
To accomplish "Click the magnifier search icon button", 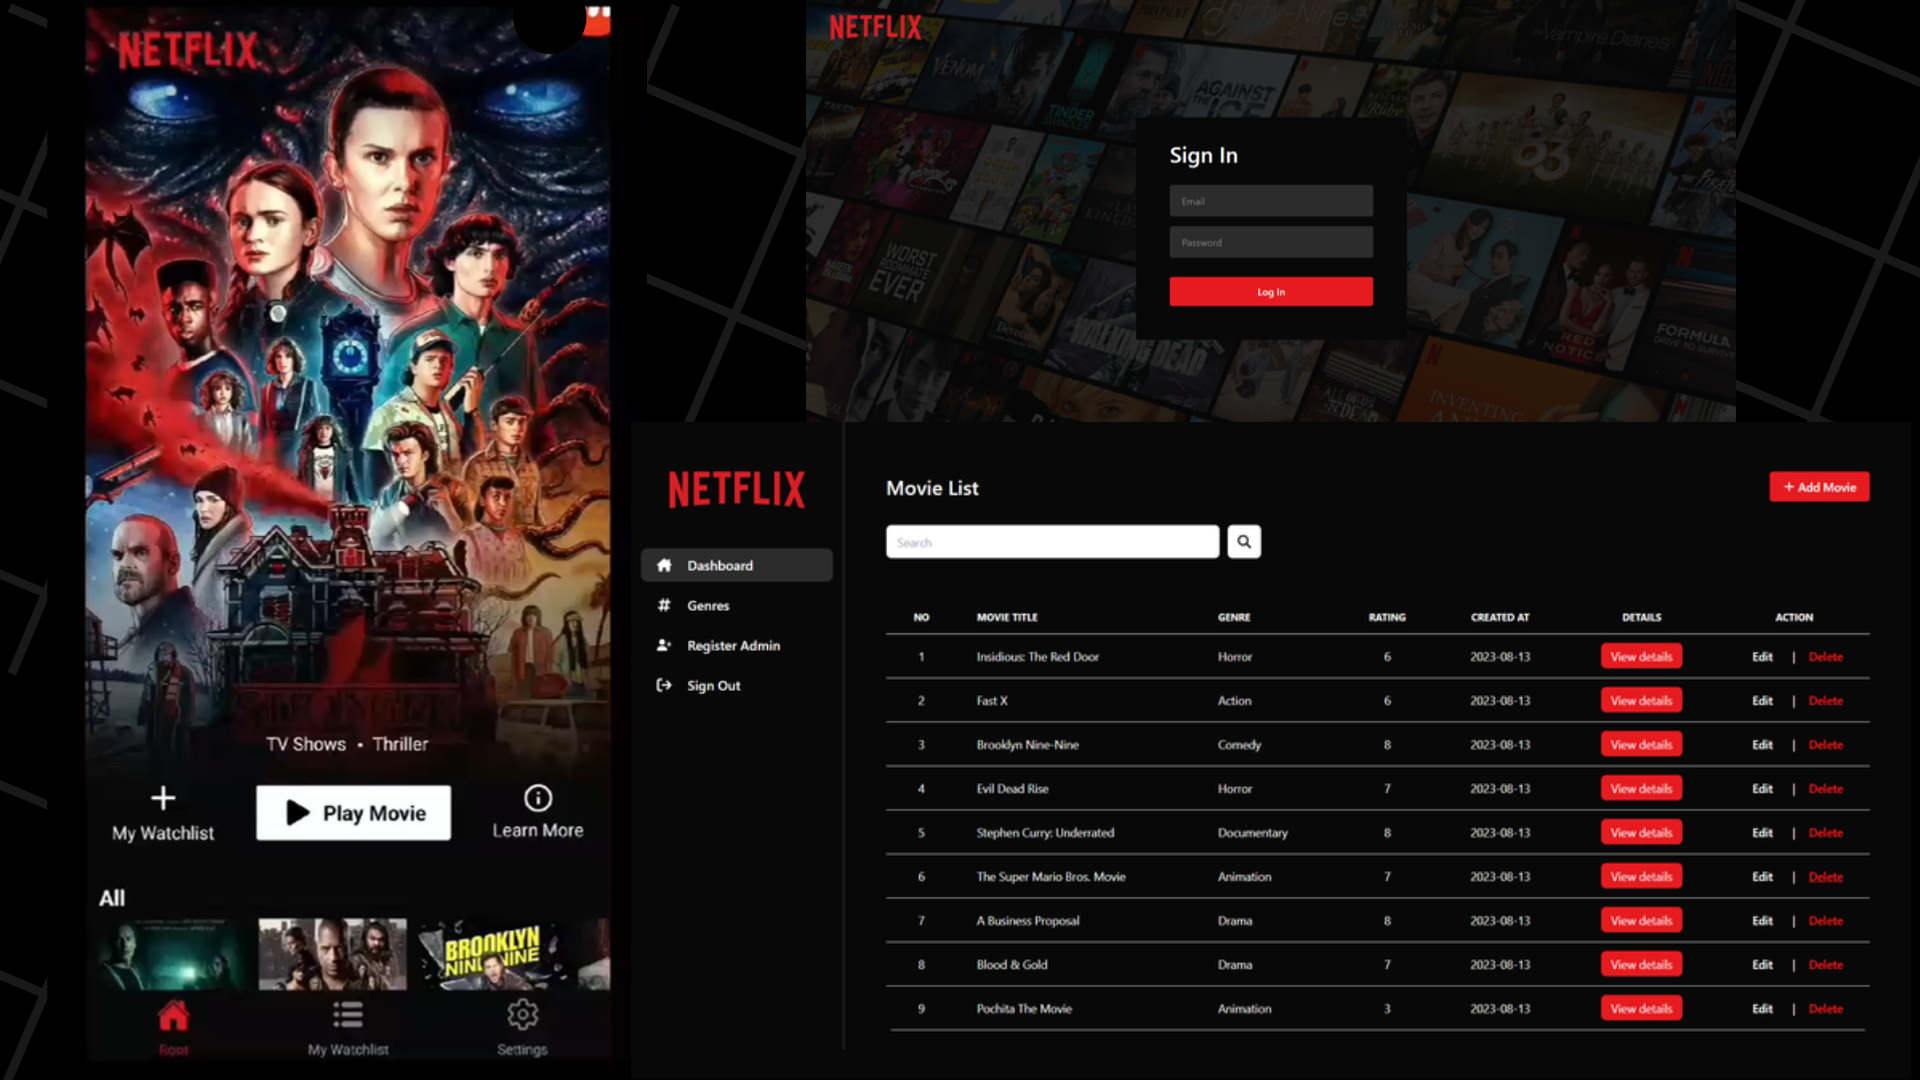I will click(x=1244, y=542).
